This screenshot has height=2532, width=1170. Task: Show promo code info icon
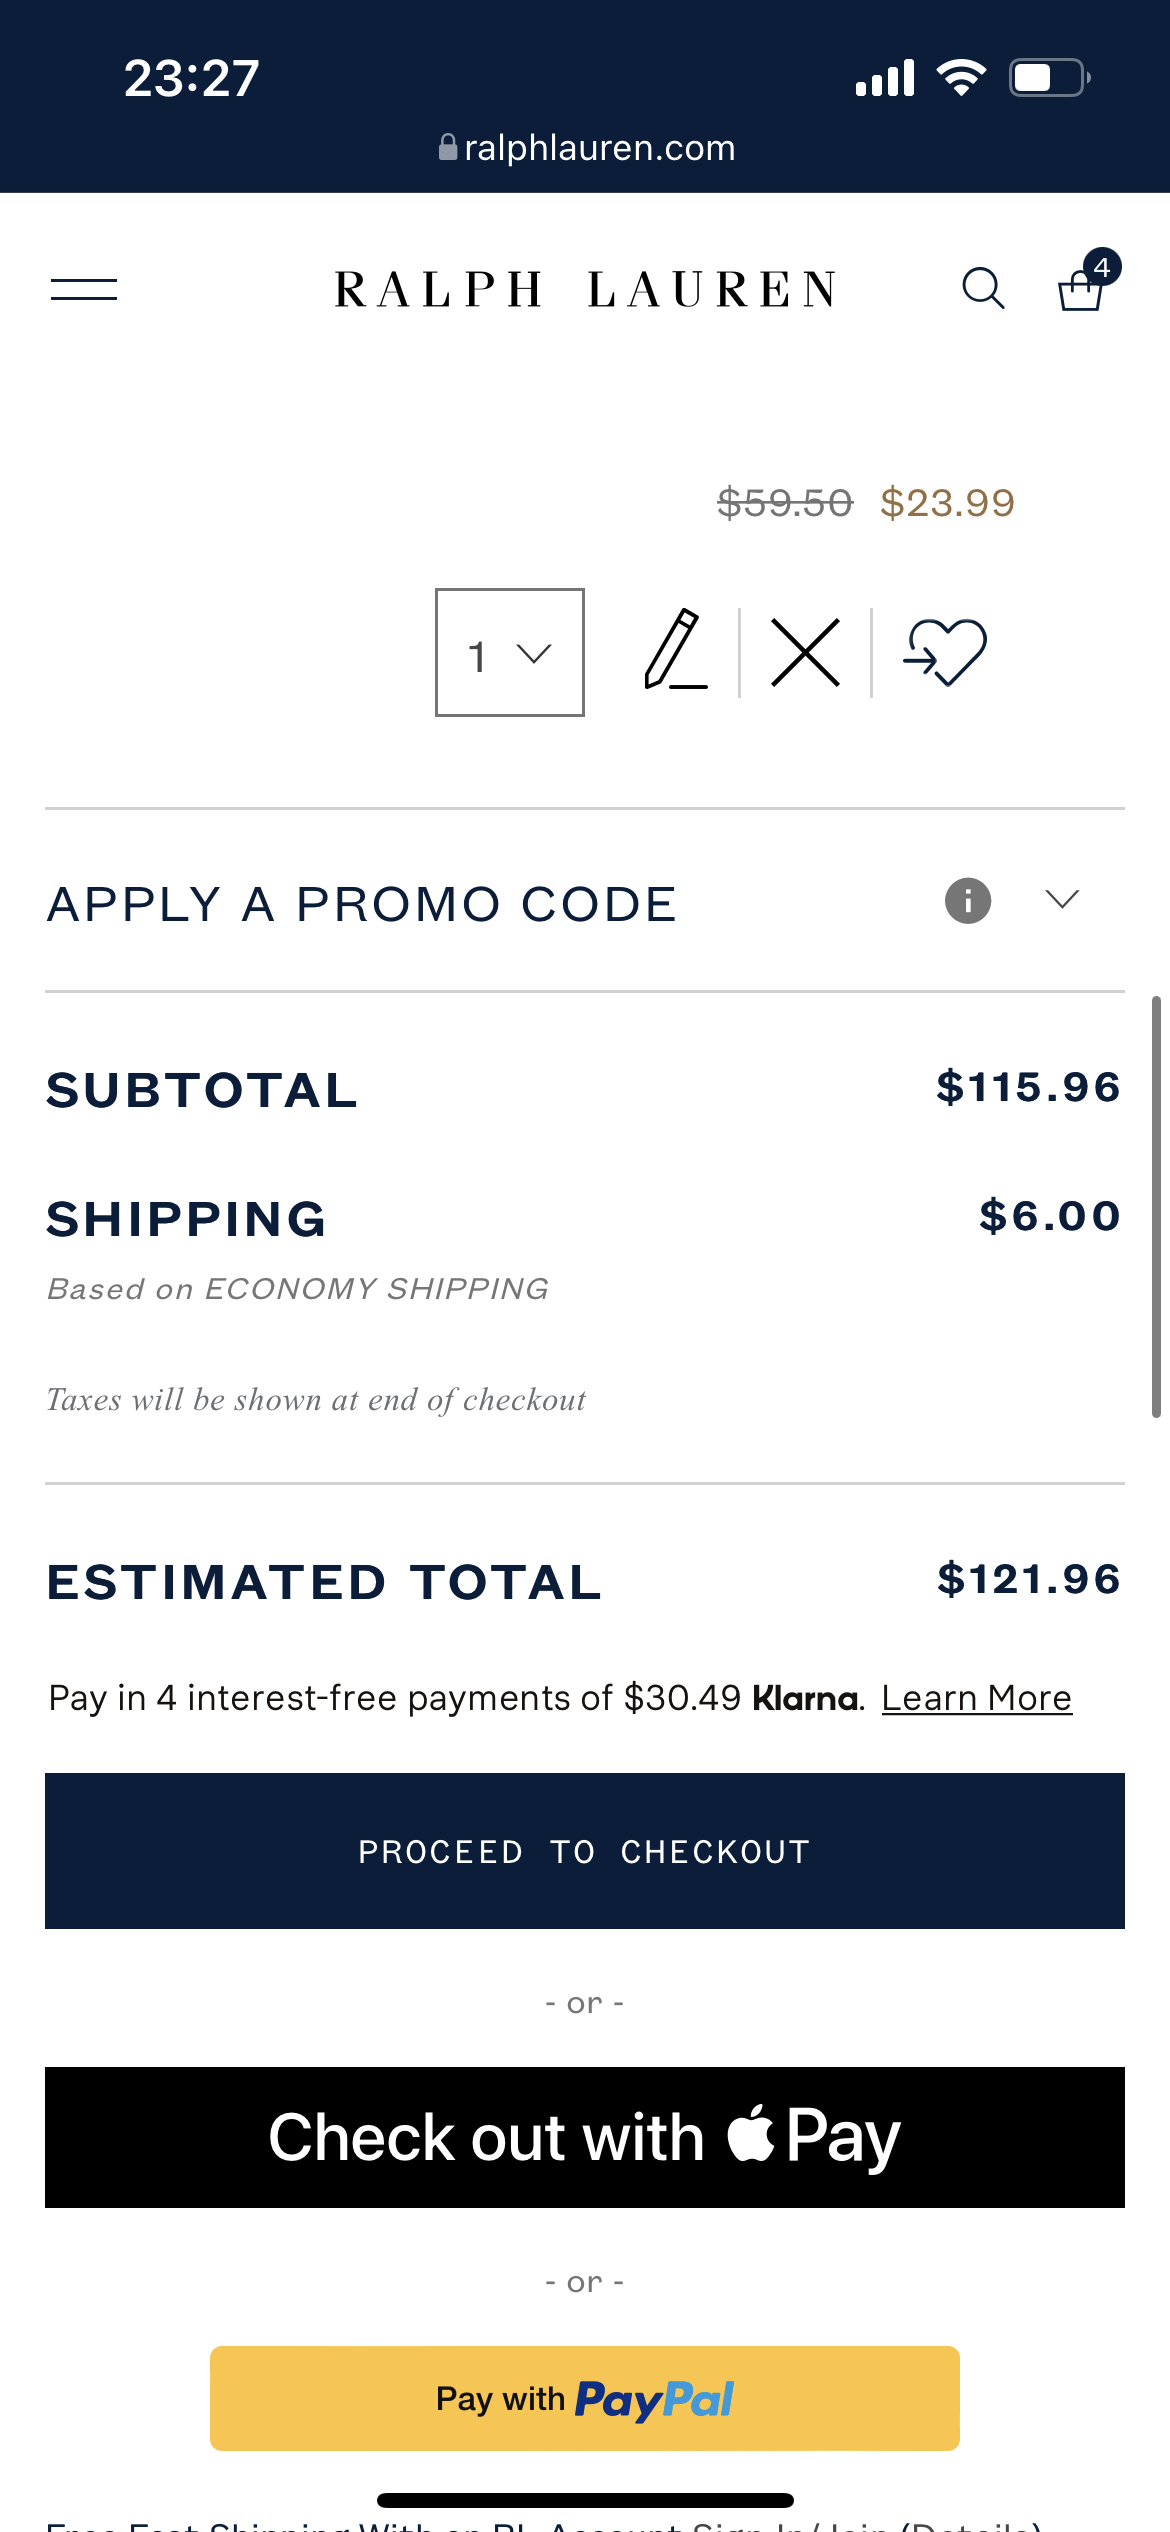tap(968, 901)
